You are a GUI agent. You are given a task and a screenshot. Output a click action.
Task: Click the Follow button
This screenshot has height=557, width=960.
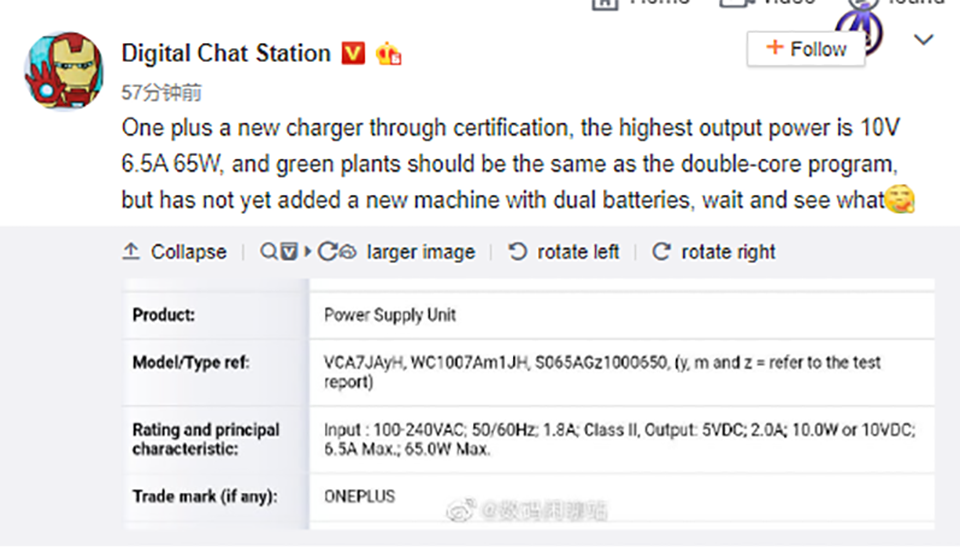(x=806, y=49)
